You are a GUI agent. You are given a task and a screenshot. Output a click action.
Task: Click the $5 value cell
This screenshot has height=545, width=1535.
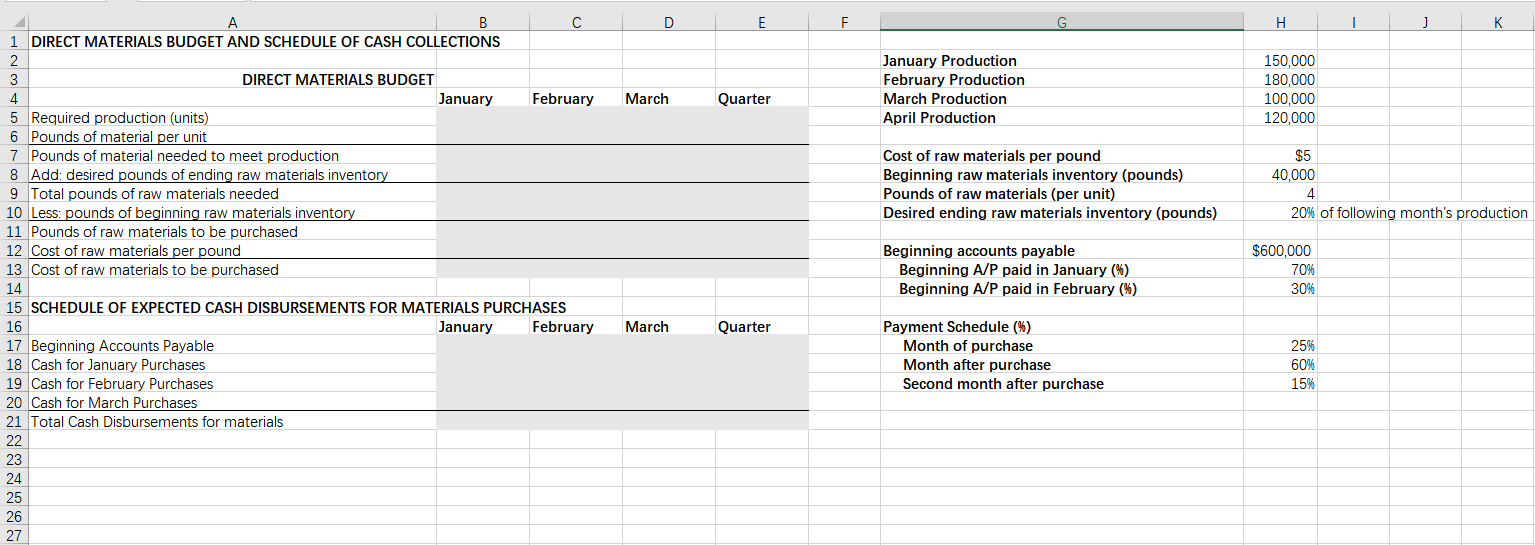pyautogui.click(x=1303, y=156)
